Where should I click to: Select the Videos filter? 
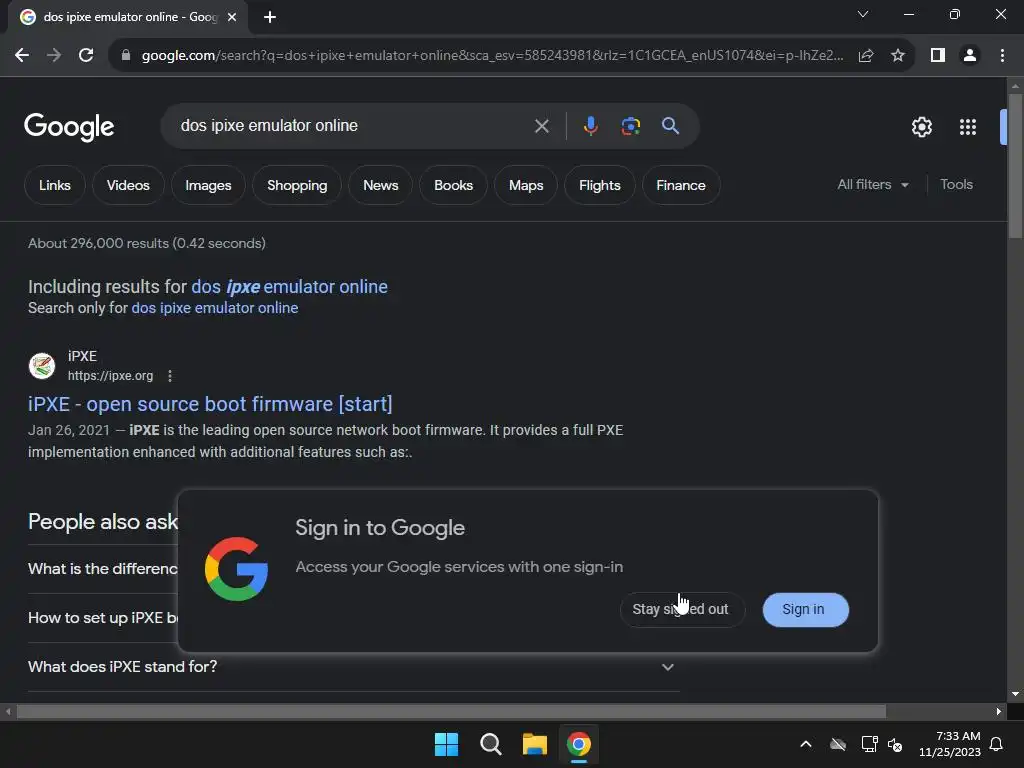(x=128, y=185)
